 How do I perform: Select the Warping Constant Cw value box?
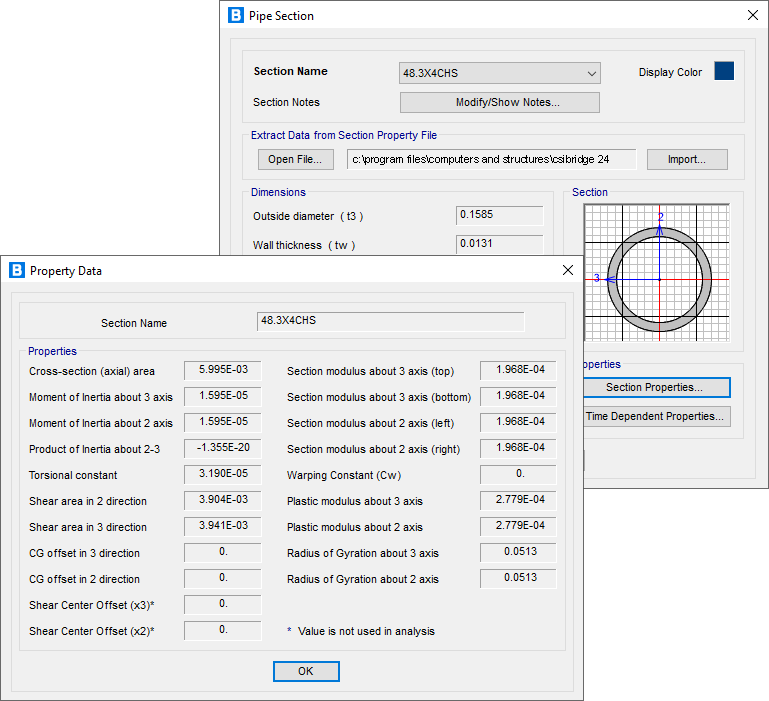pos(518,474)
